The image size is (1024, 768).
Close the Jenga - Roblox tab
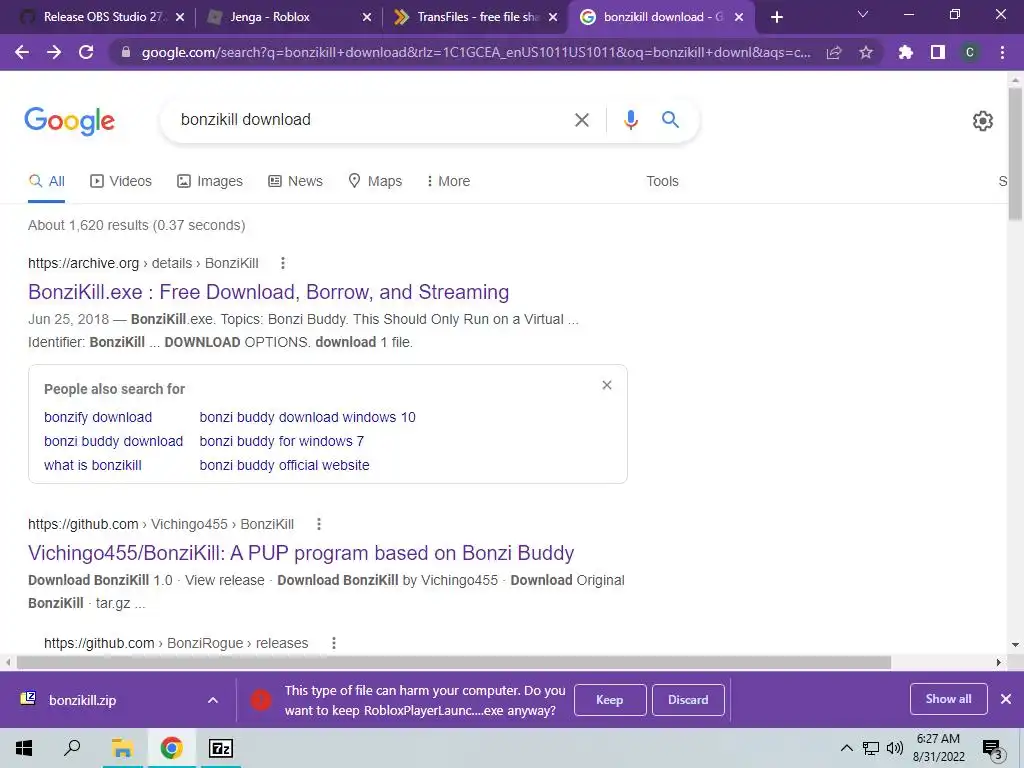367,17
